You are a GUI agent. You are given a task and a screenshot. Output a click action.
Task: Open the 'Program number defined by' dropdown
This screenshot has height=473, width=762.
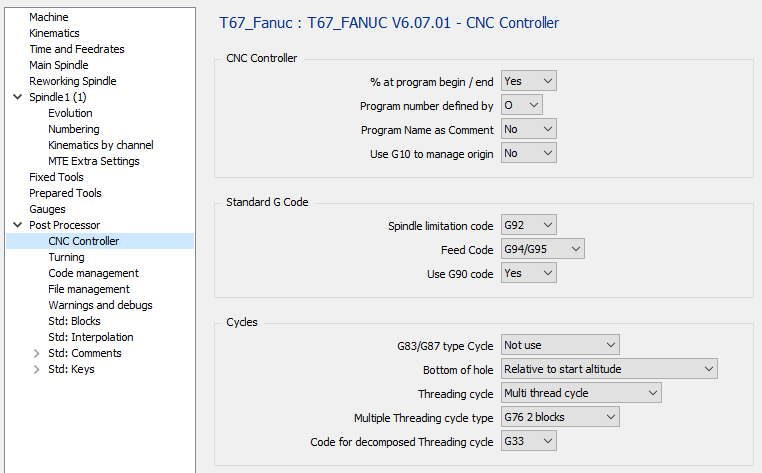point(521,105)
